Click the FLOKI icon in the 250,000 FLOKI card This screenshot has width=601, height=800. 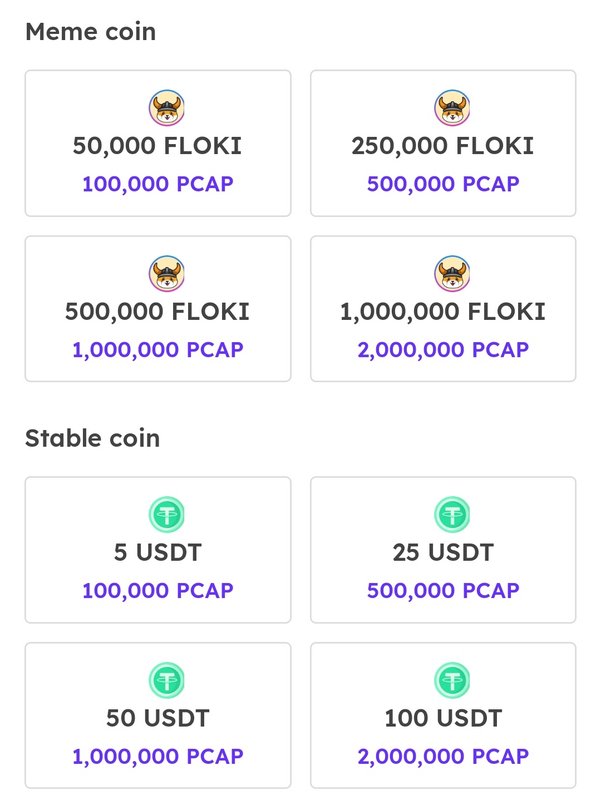coord(452,108)
